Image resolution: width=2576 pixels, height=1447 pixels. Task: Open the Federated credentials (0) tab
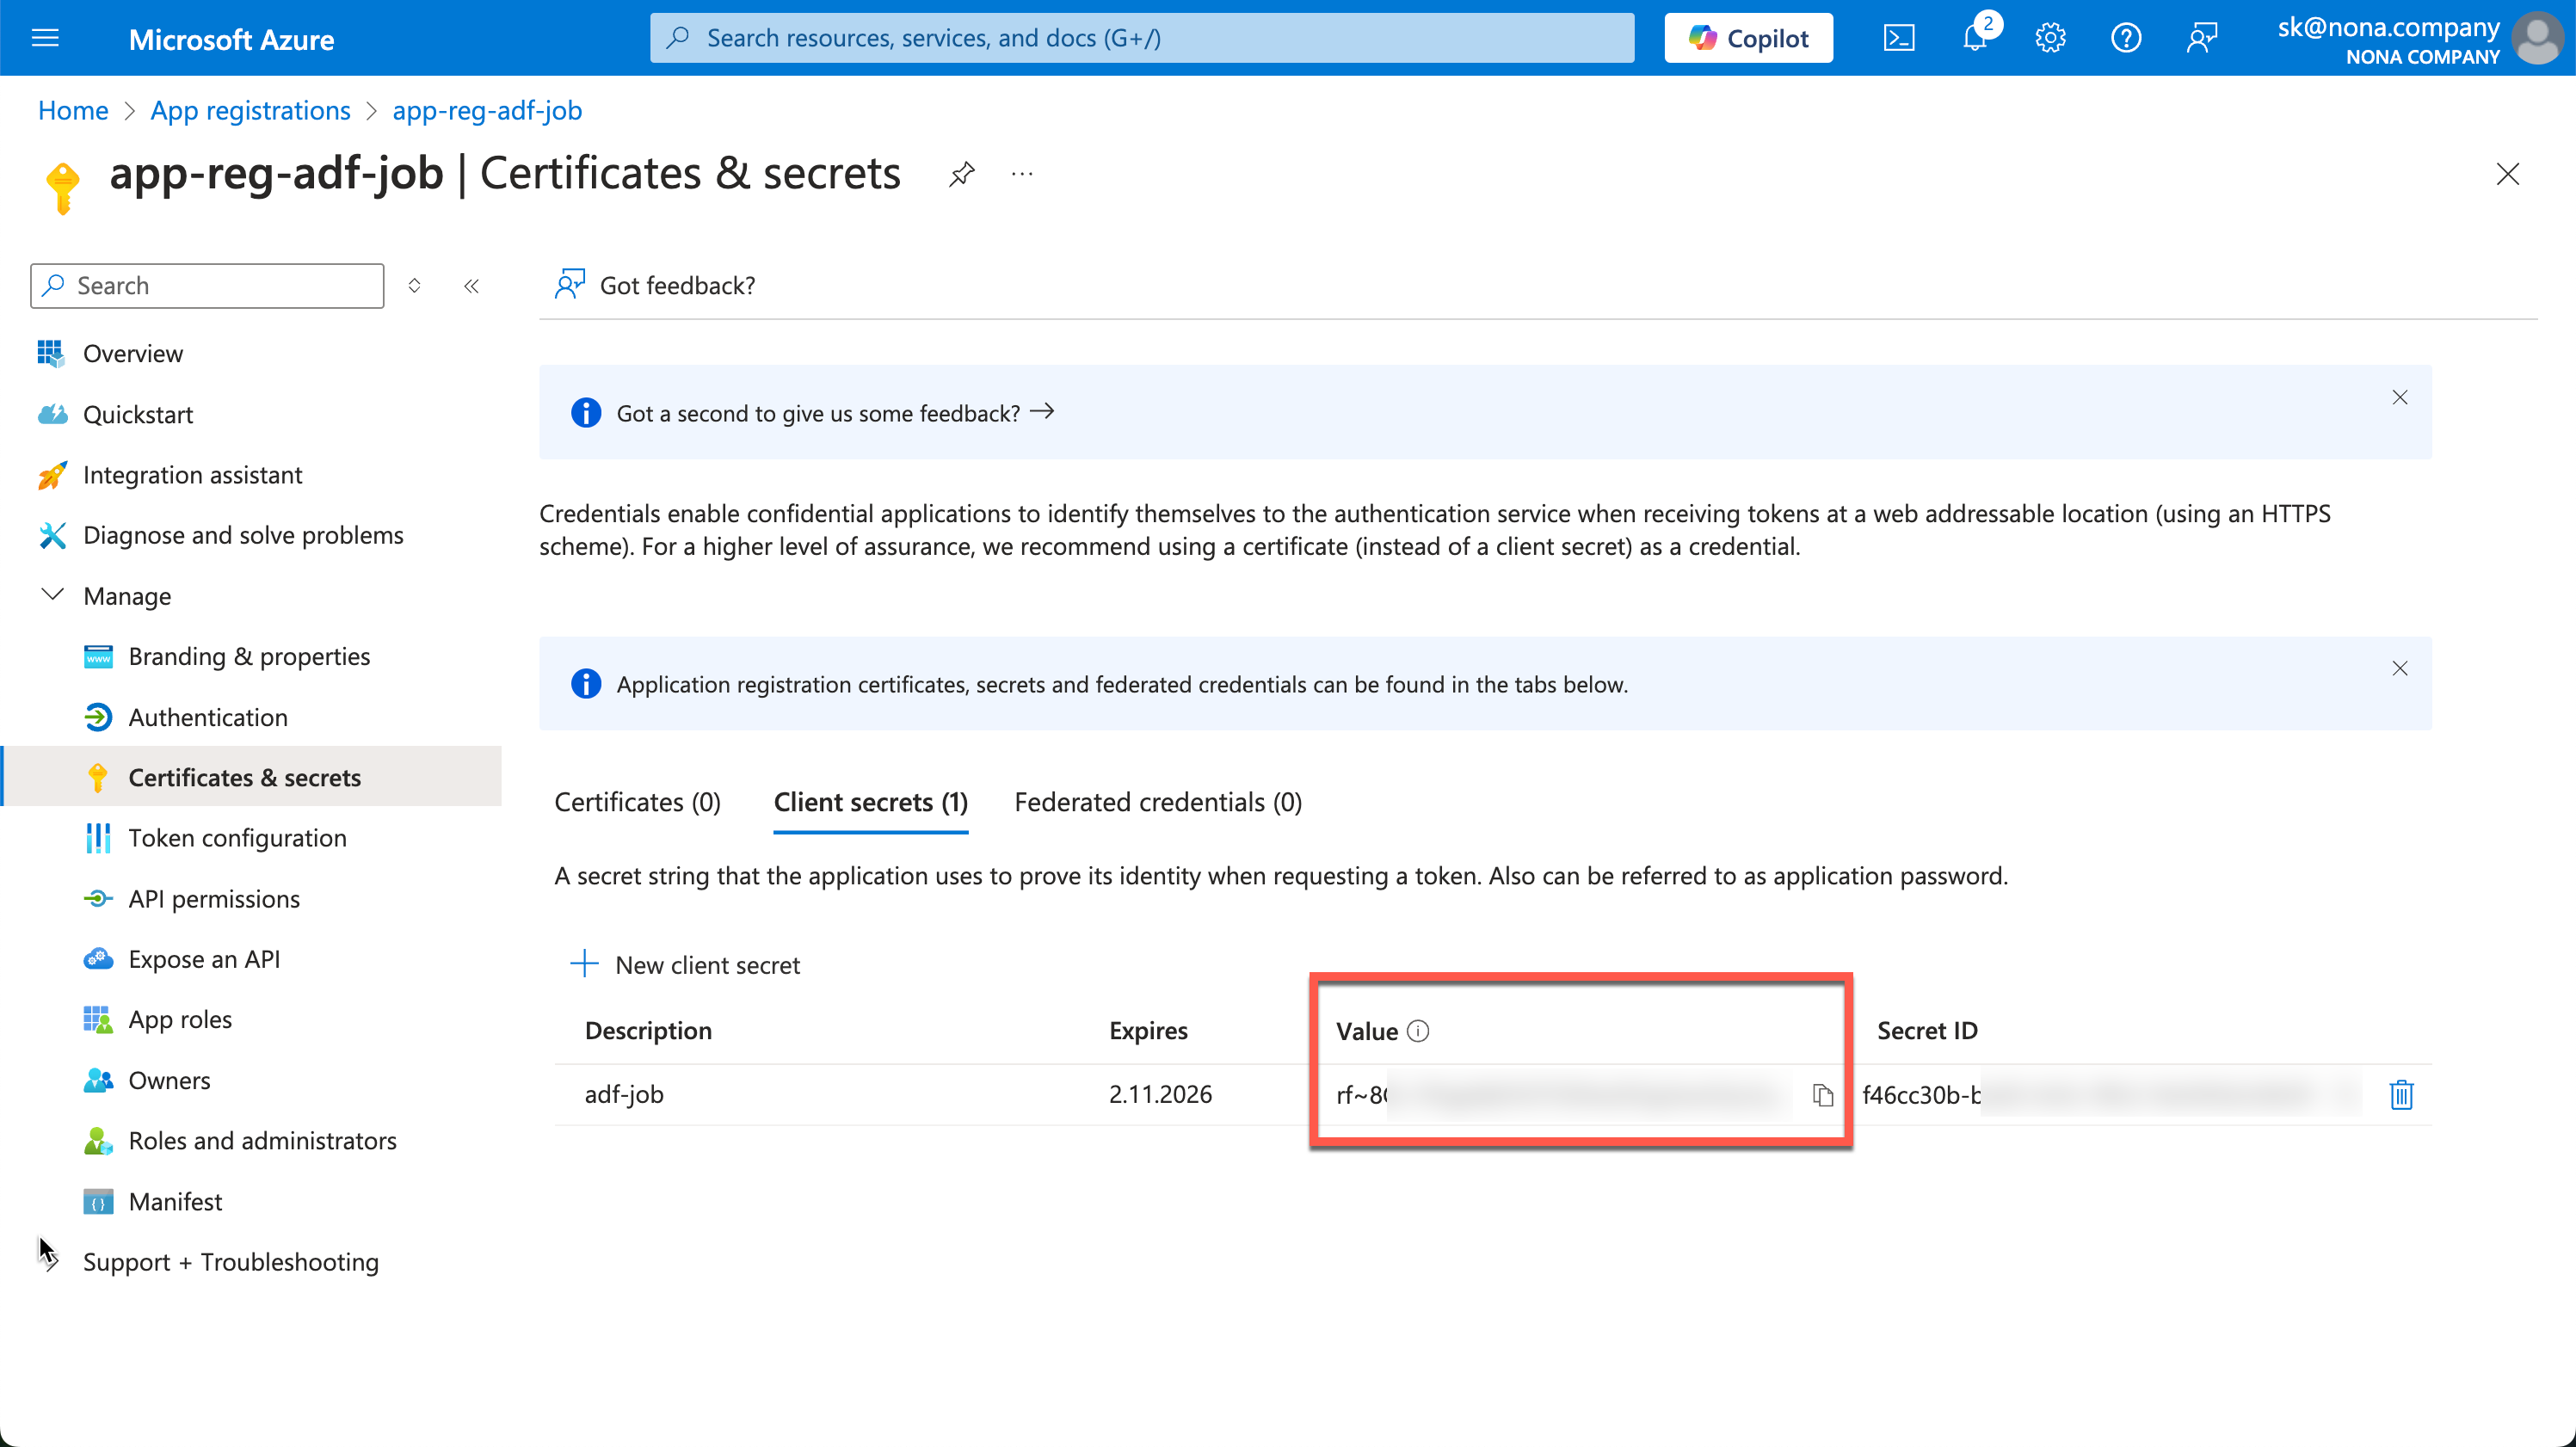point(1157,802)
